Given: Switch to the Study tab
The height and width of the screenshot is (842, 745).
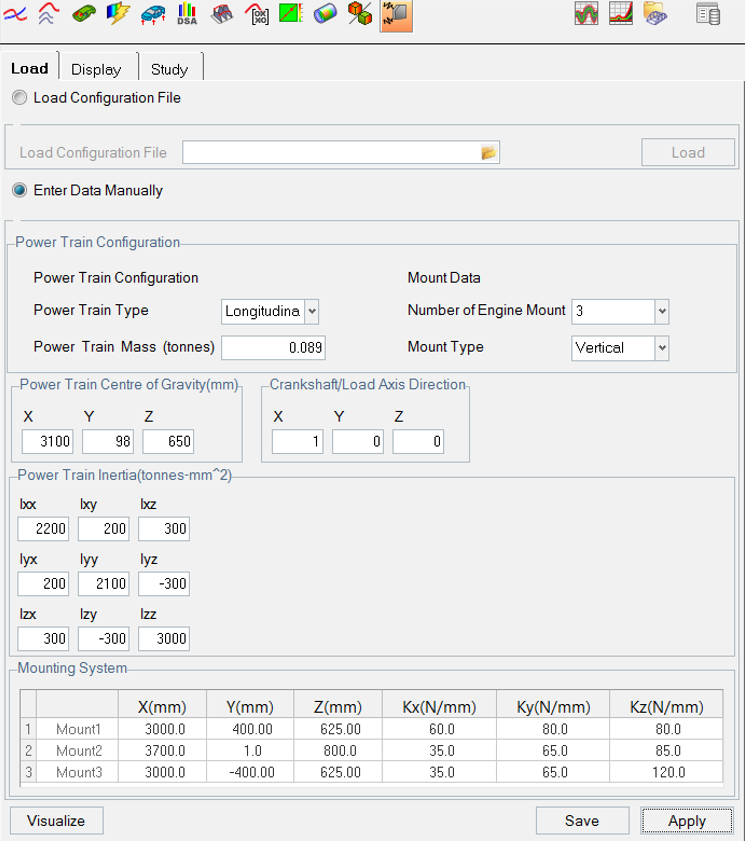Looking at the screenshot, I should (x=169, y=69).
